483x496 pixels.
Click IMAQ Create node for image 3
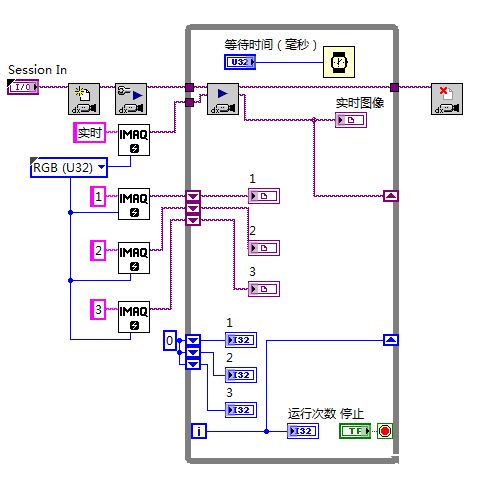coord(134,317)
